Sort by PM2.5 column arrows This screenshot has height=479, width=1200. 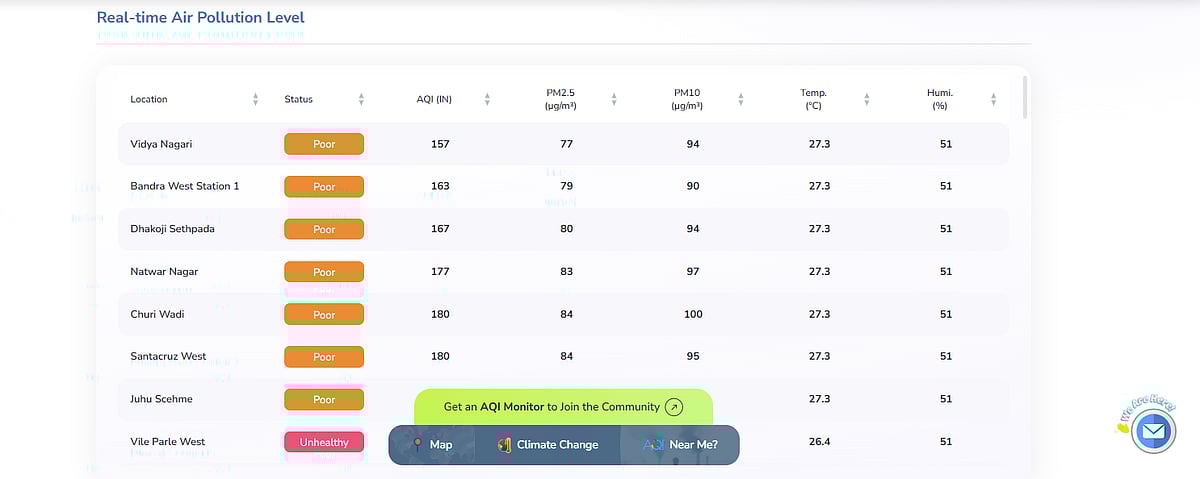coord(614,99)
